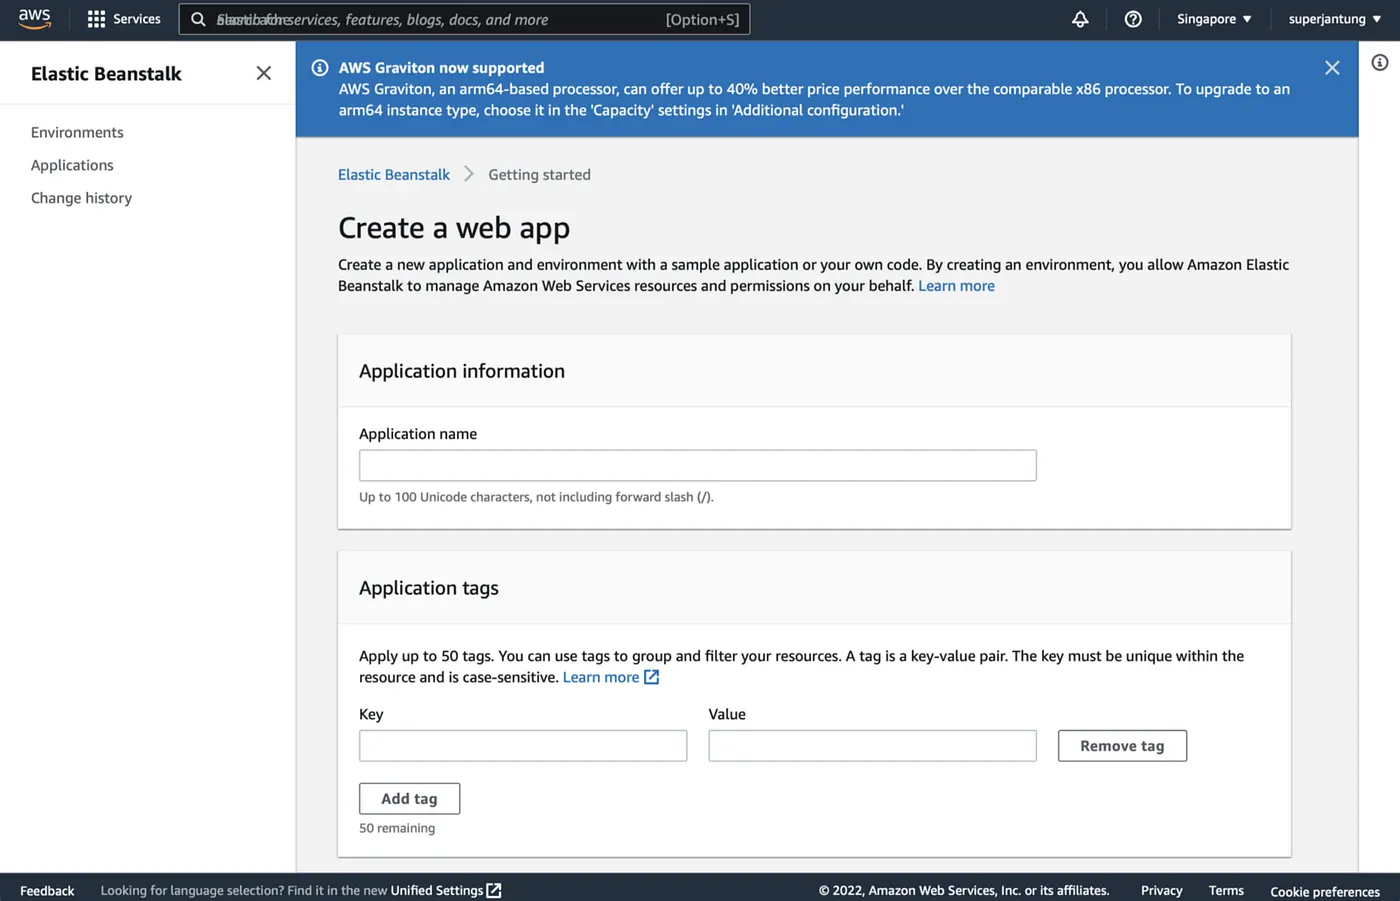1400x901 pixels.
Task: Click Learn more link under Create a web app
Action: click(956, 286)
